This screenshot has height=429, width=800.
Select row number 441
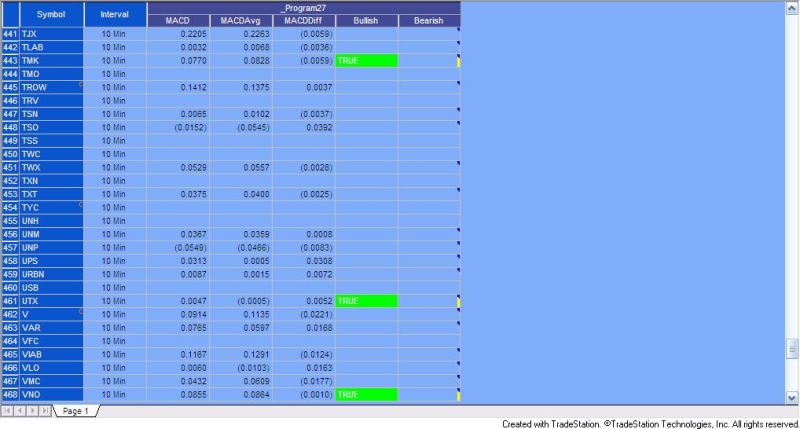tap(10, 34)
